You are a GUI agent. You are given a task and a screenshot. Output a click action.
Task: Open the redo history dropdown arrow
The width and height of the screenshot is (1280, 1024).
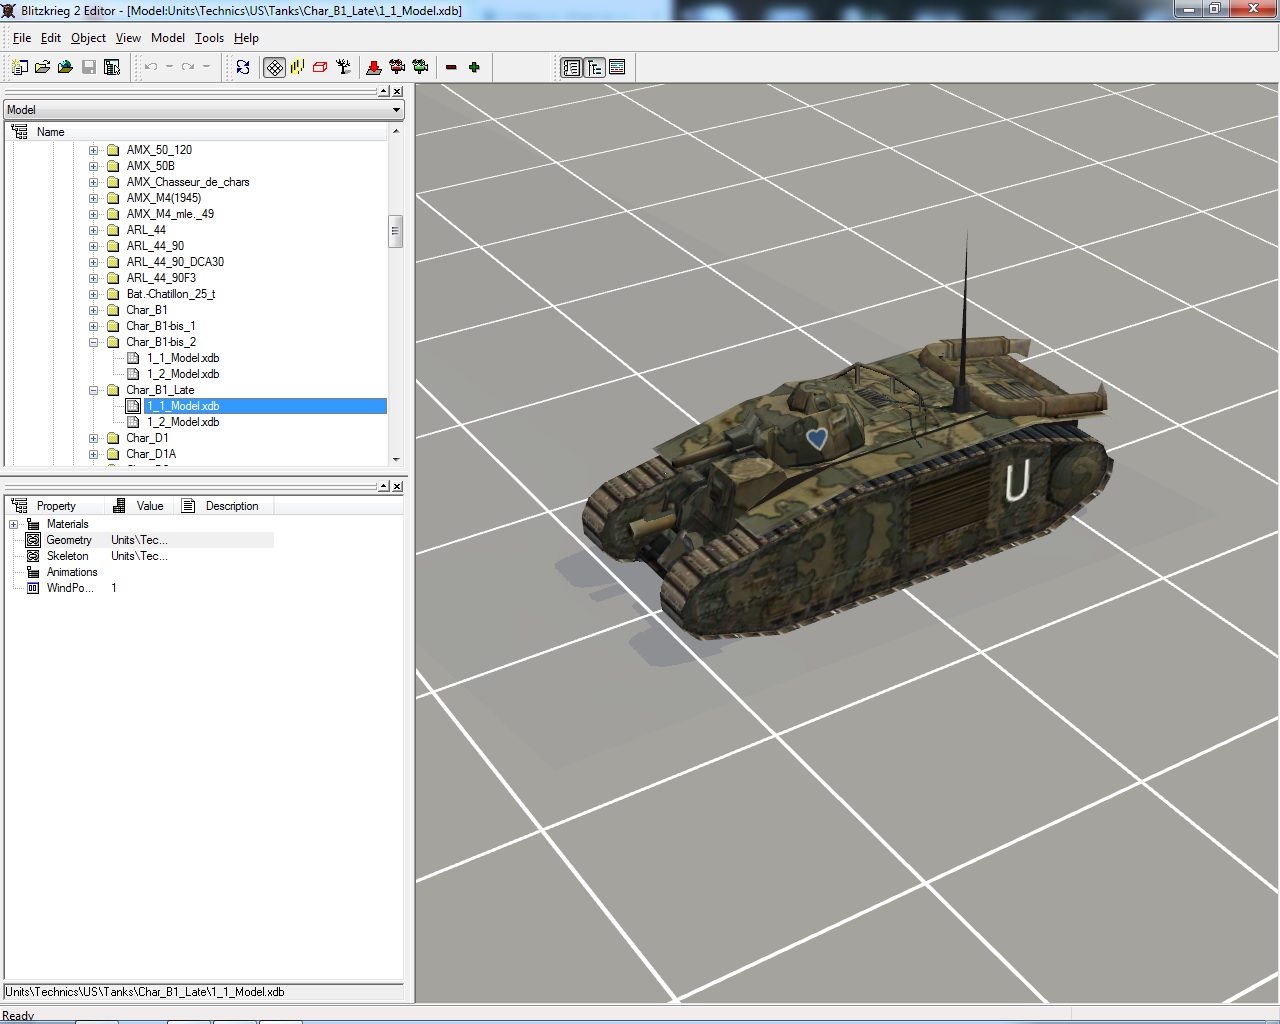click(206, 67)
